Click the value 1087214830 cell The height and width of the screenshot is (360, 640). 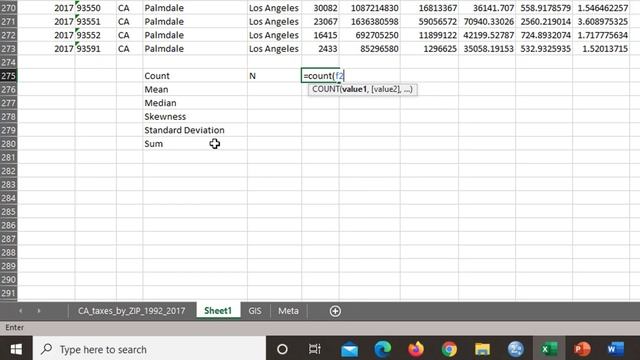point(370,8)
